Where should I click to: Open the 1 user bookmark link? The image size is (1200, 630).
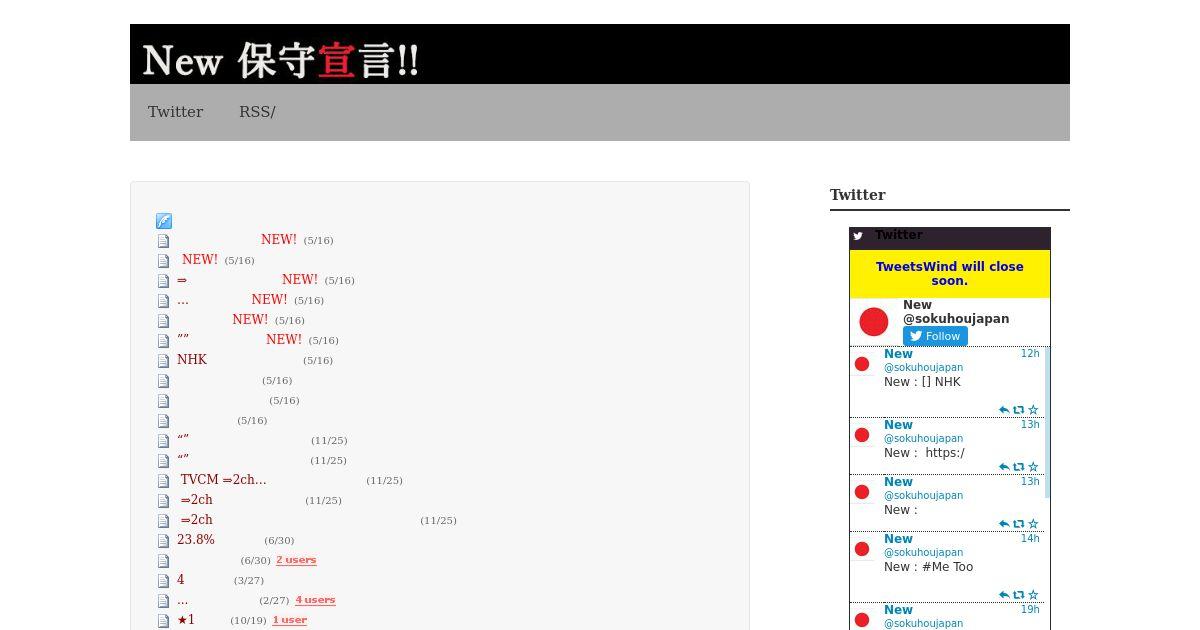[290, 620]
